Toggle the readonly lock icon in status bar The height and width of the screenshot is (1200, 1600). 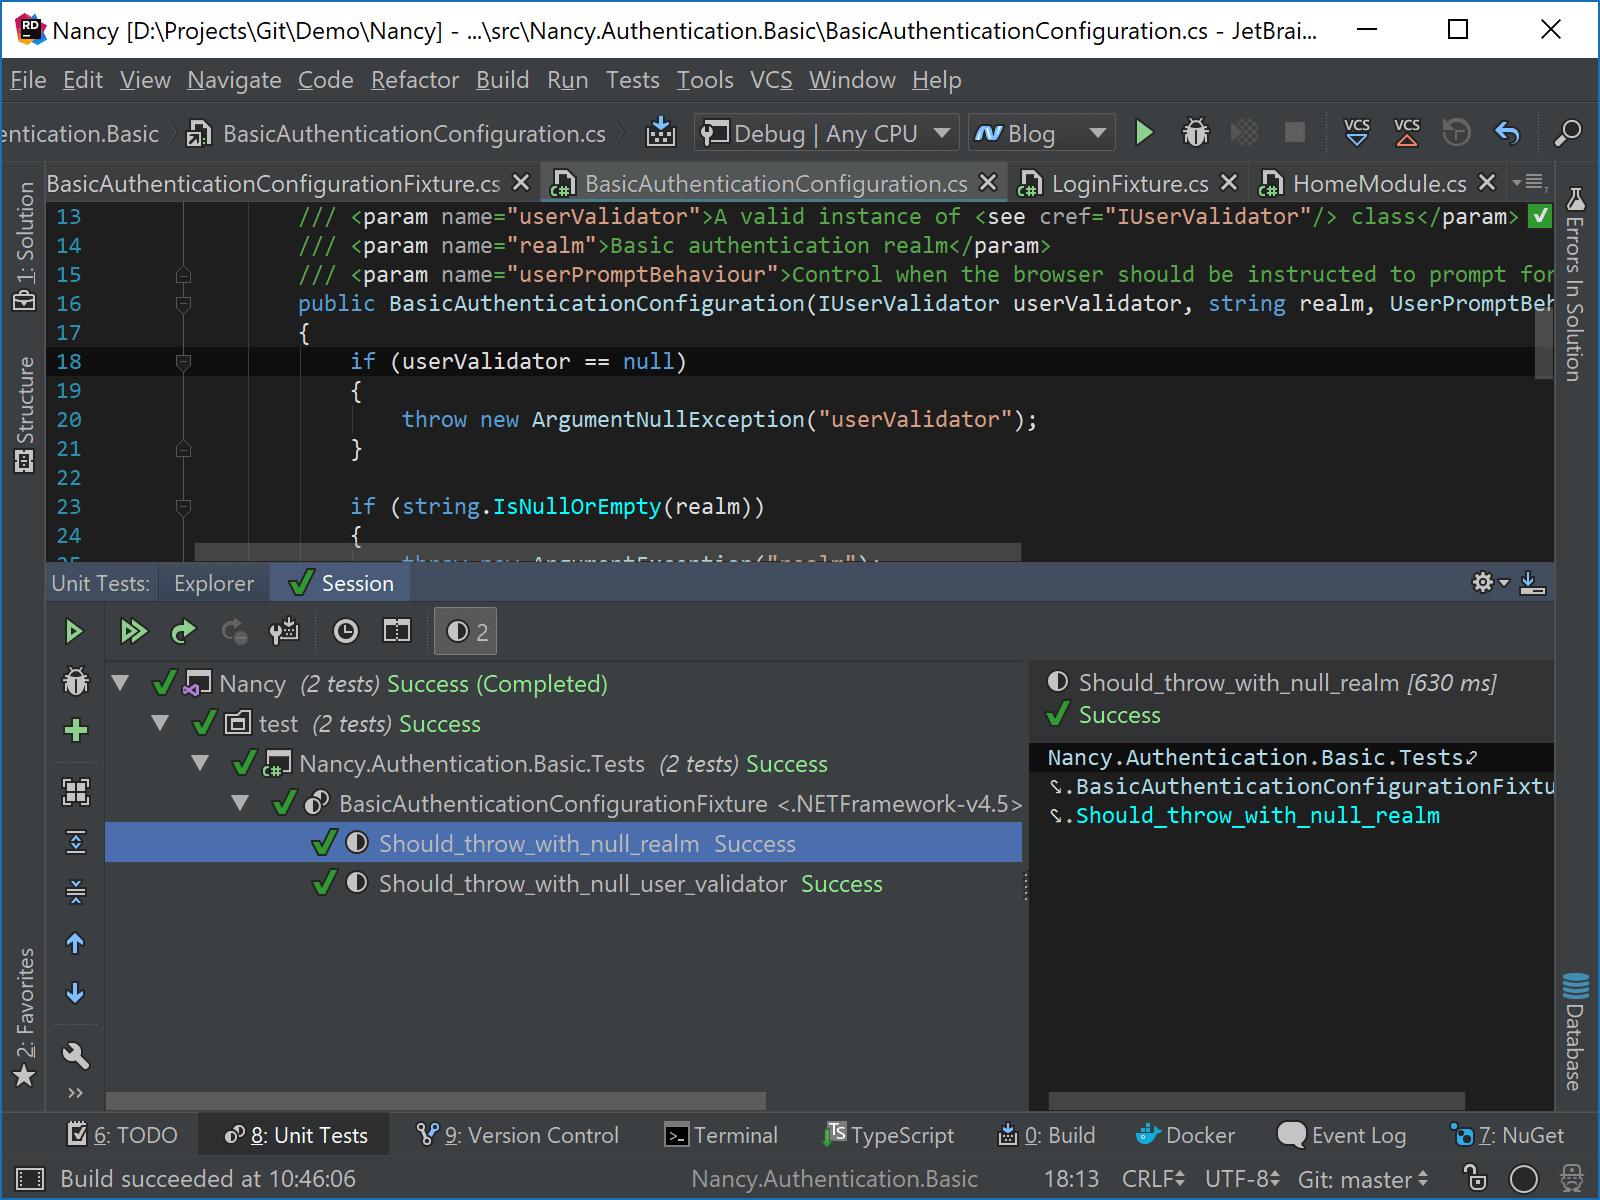pos(1475,1178)
